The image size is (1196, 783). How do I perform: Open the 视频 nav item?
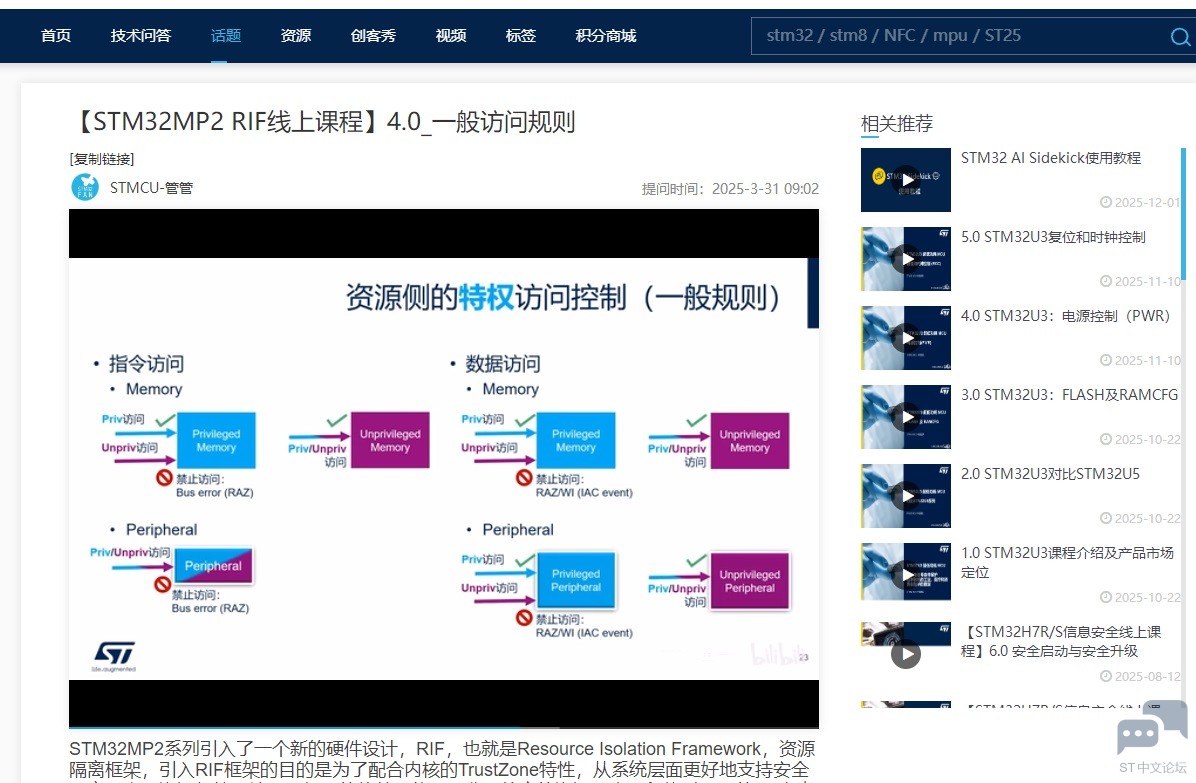tap(451, 36)
